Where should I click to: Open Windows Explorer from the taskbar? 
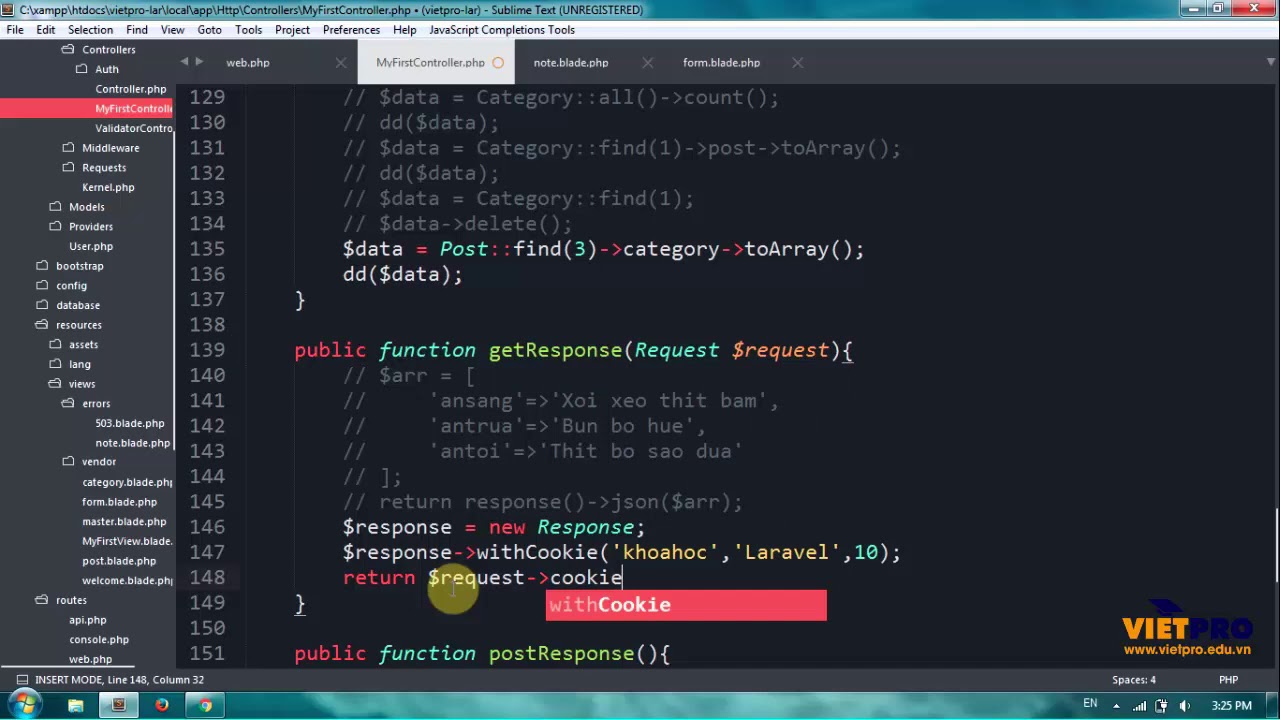75,705
